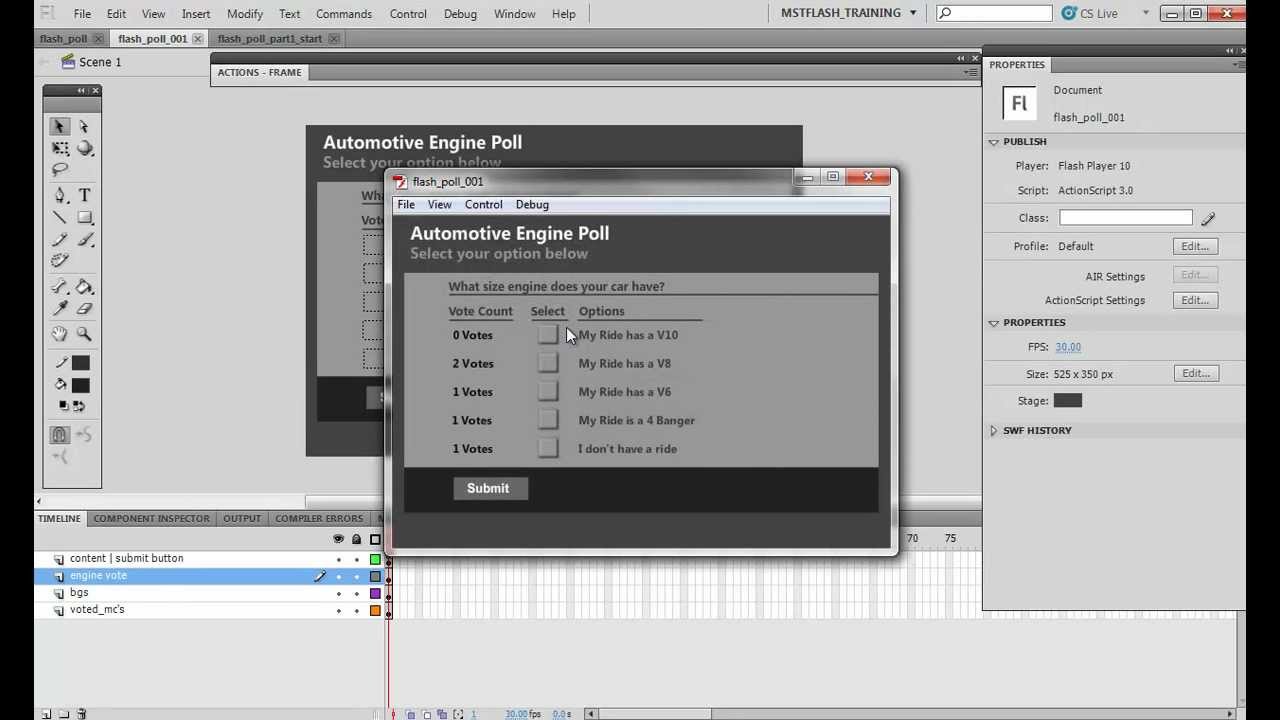Select the Pencil tool
1280x720 pixels.
(60, 239)
